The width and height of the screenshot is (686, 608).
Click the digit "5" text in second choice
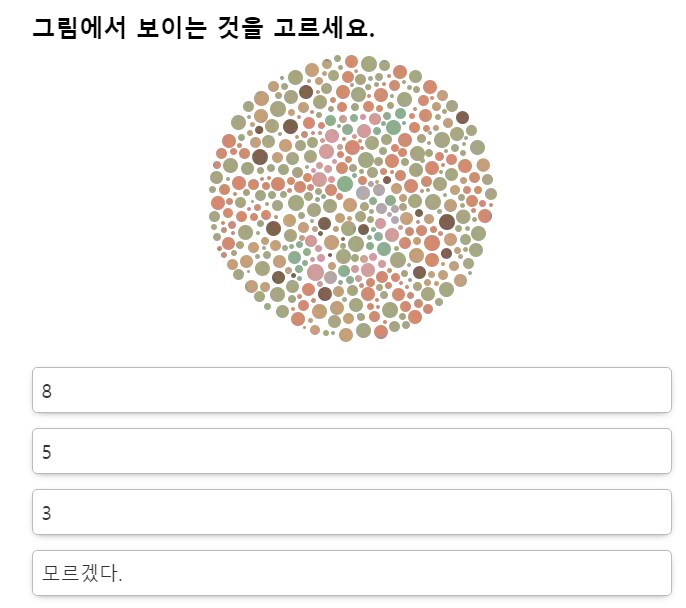point(47,452)
